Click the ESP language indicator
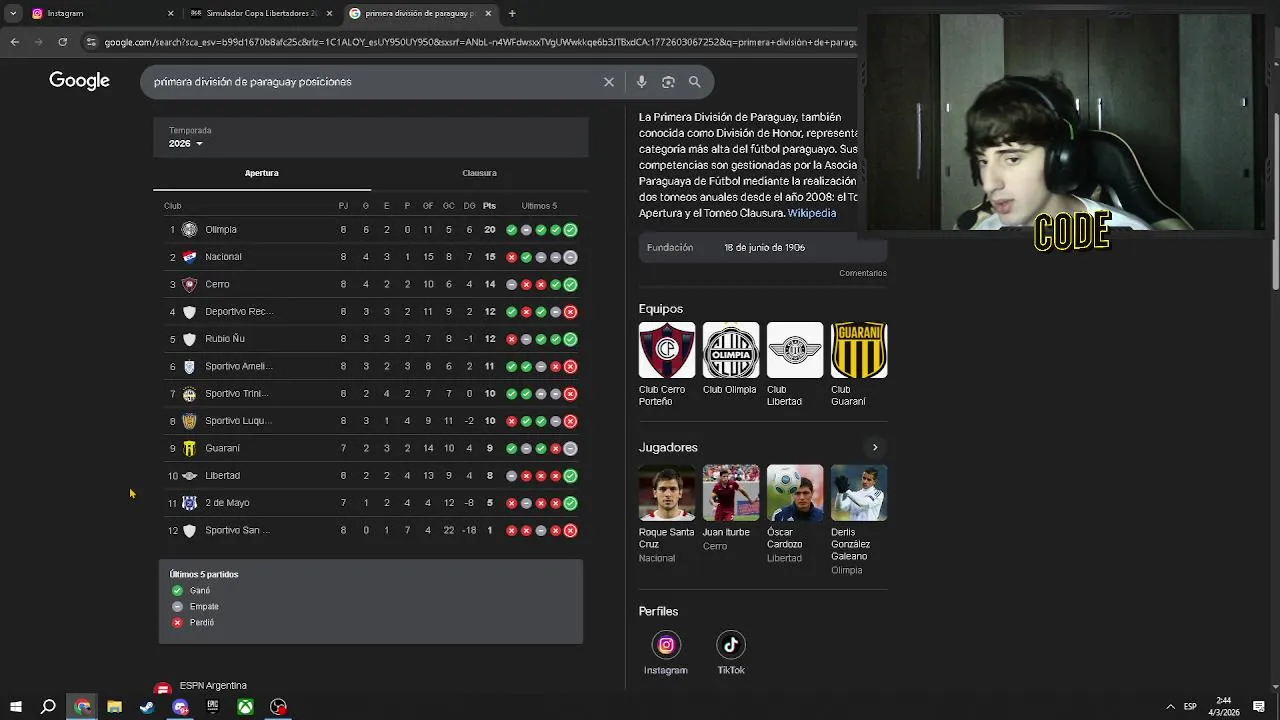 coord(1190,707)
